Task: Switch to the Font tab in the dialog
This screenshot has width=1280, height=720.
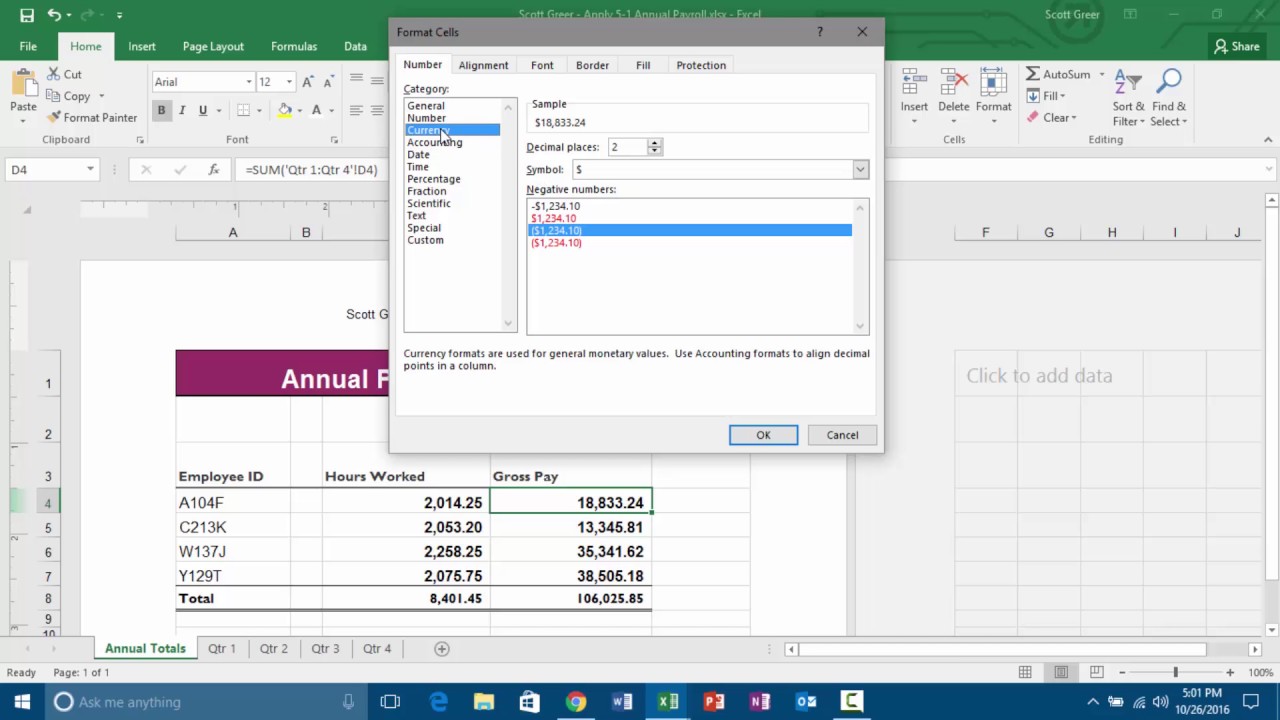Action: tap(542, 65)
